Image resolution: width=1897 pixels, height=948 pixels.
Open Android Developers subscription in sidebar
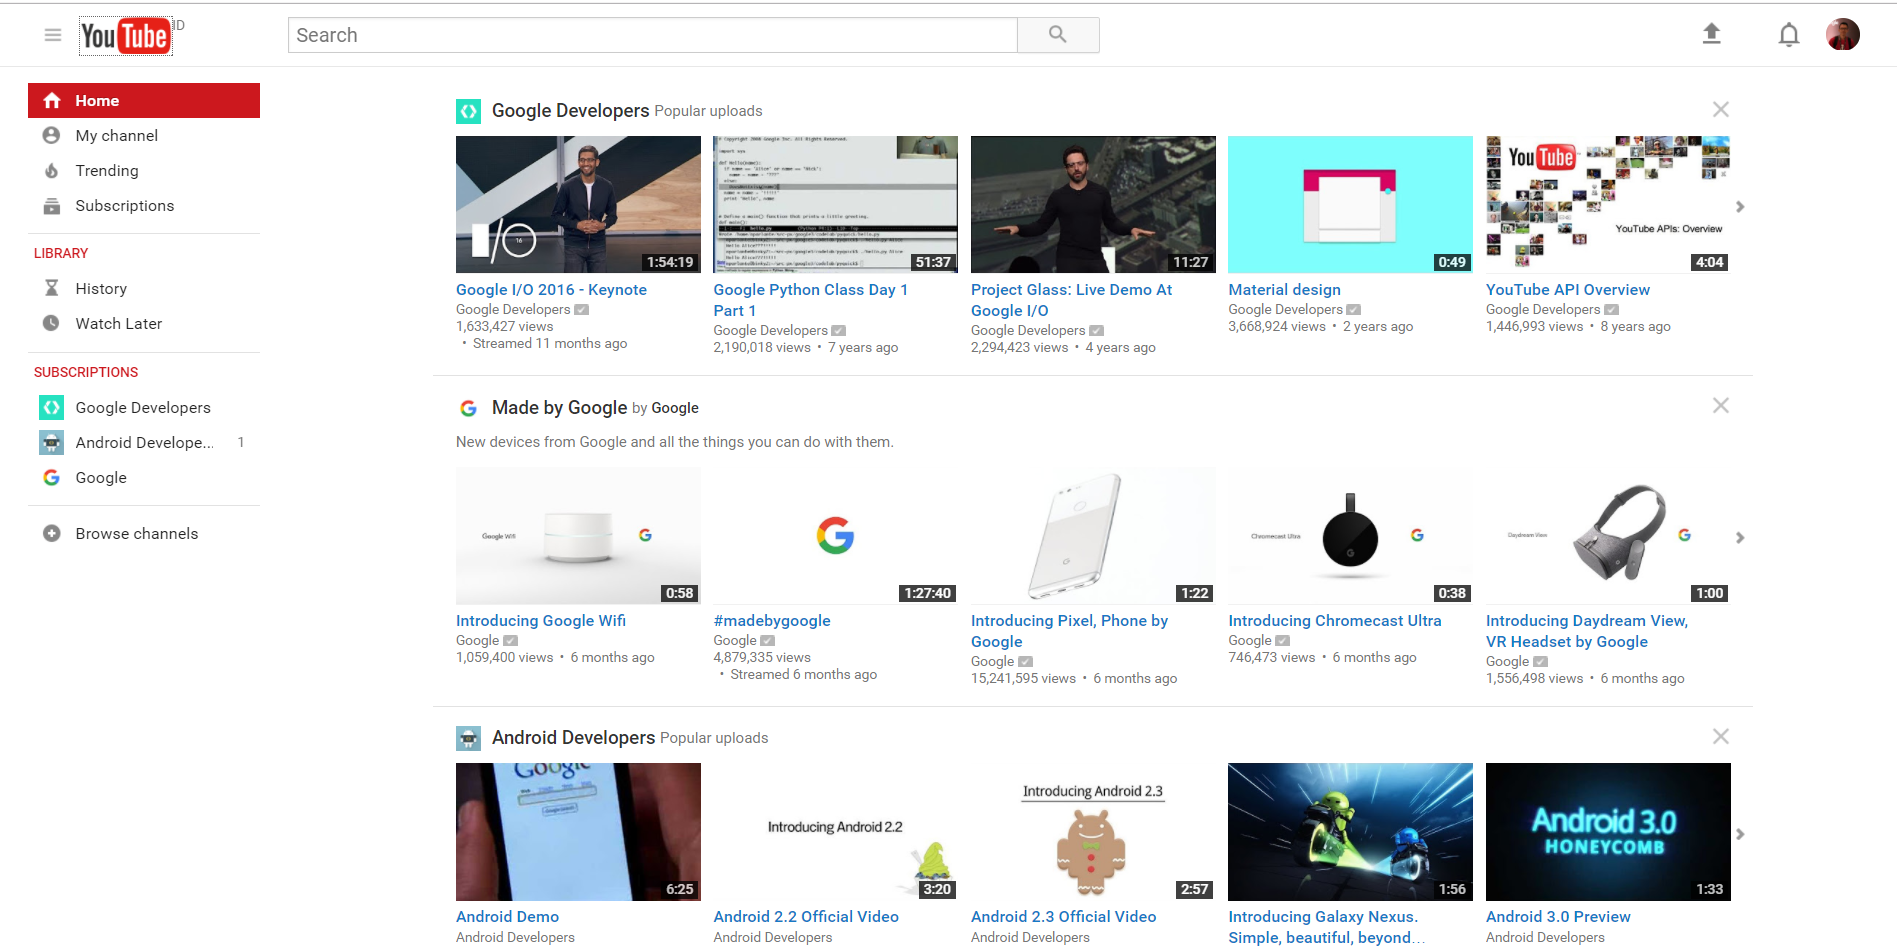coord(144,442)
